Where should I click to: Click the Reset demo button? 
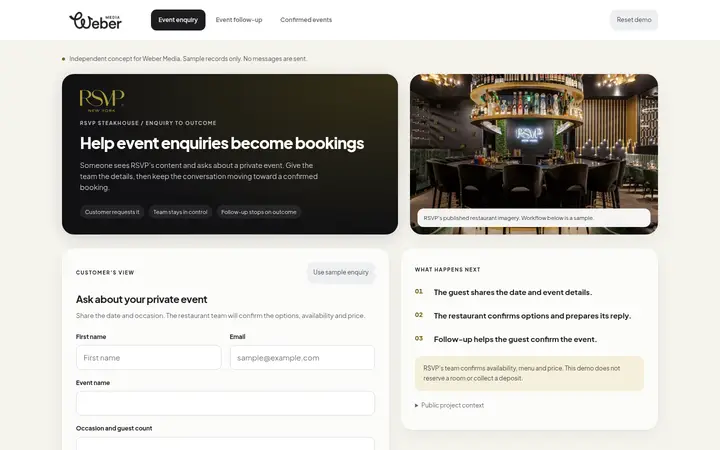pos(634,20)
